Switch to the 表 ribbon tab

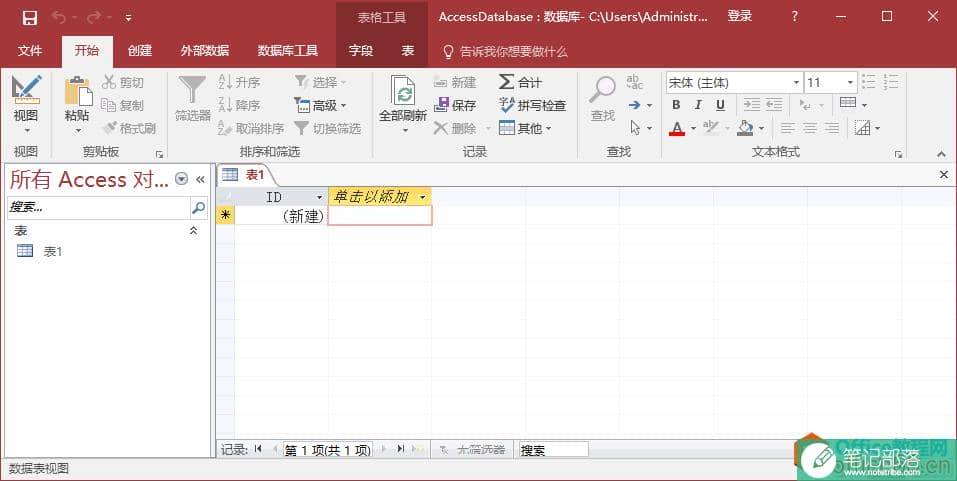click(x=408, y=51)
